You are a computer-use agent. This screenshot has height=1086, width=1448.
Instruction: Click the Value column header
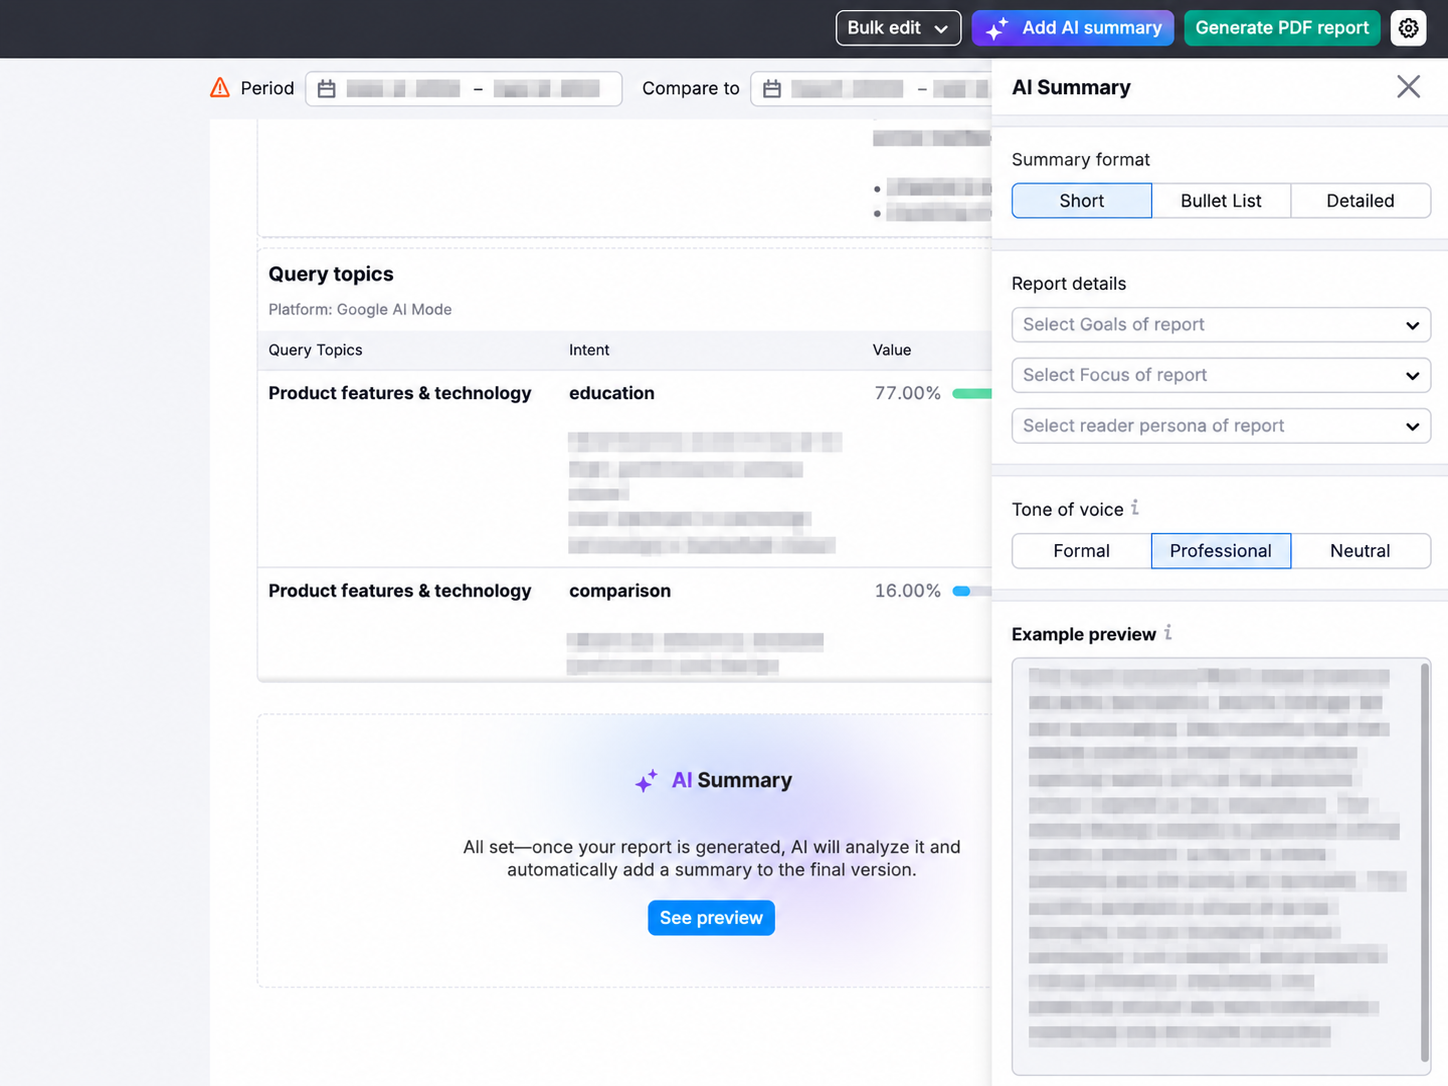pos(892,350)
